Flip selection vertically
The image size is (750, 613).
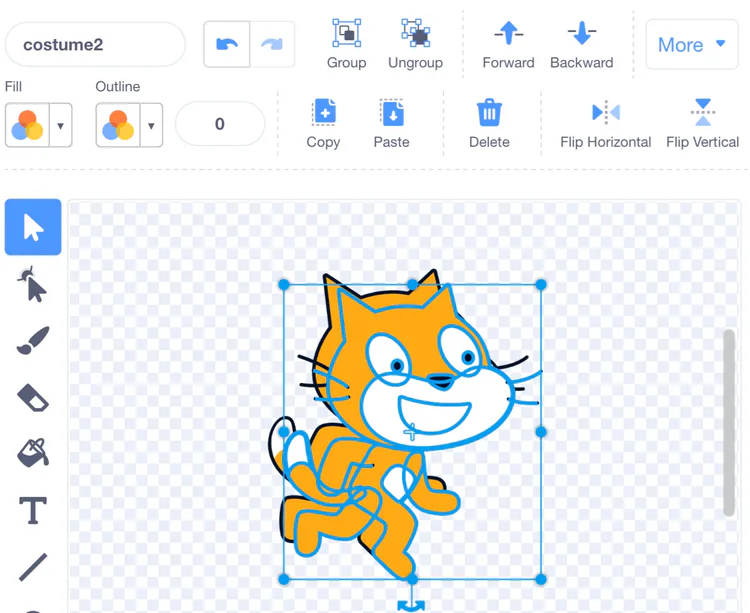click(703, 124)
